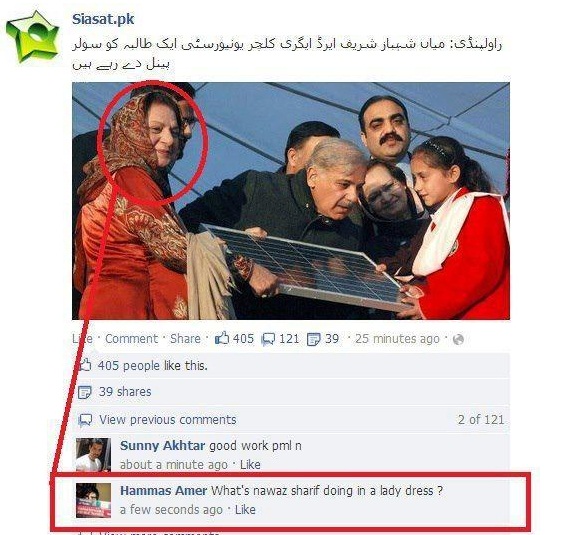Viewport: 576px width, 535px height.
Task: Open Sunny Akhtar's profile name
Action: click(x=162, y=446)
